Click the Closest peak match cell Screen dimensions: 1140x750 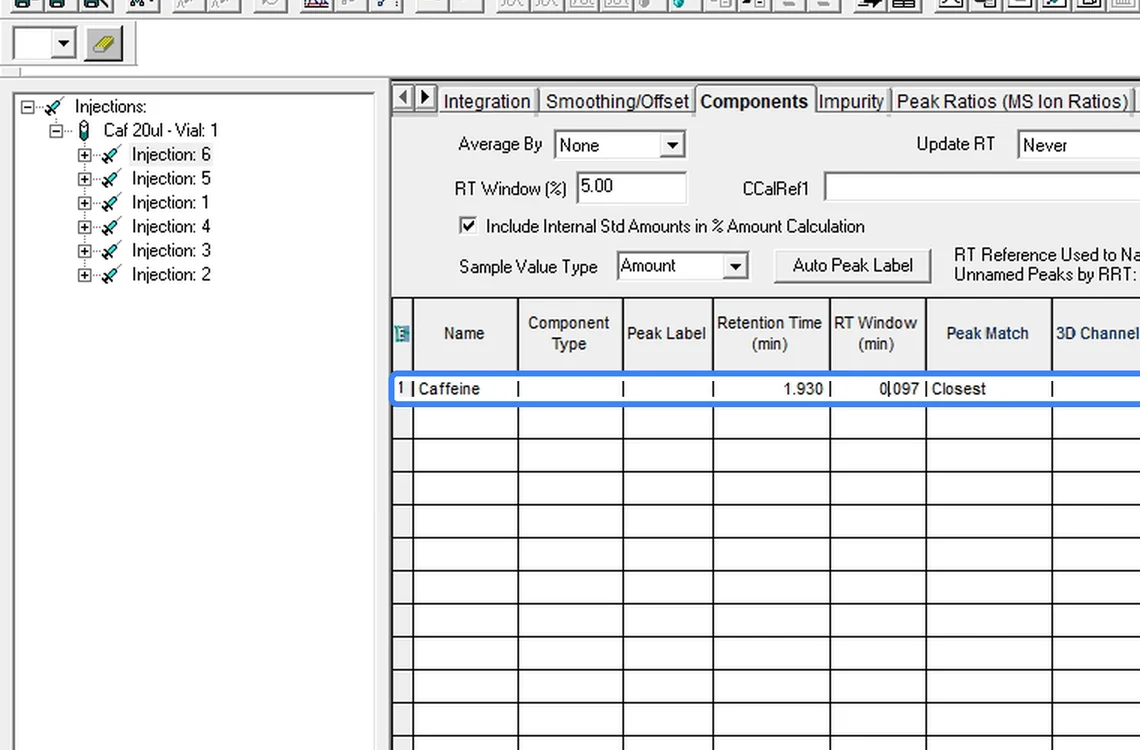click(x=988, y=389)
